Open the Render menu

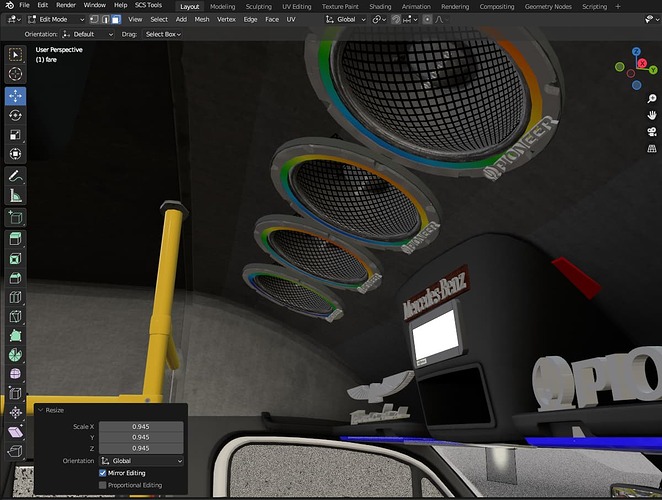coord(65,5)
